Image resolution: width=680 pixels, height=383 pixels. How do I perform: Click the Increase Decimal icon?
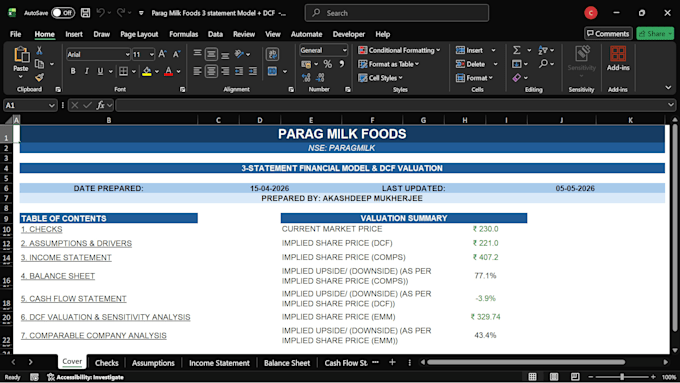point(306,78)
